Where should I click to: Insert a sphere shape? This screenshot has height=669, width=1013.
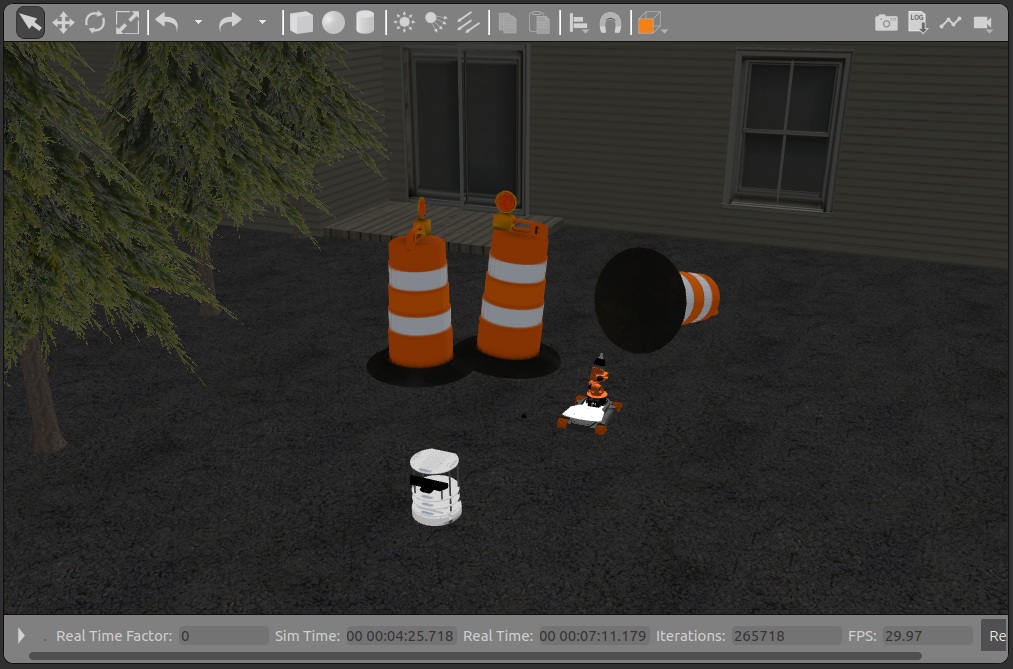pyautogui.click(x=333, y=22)
